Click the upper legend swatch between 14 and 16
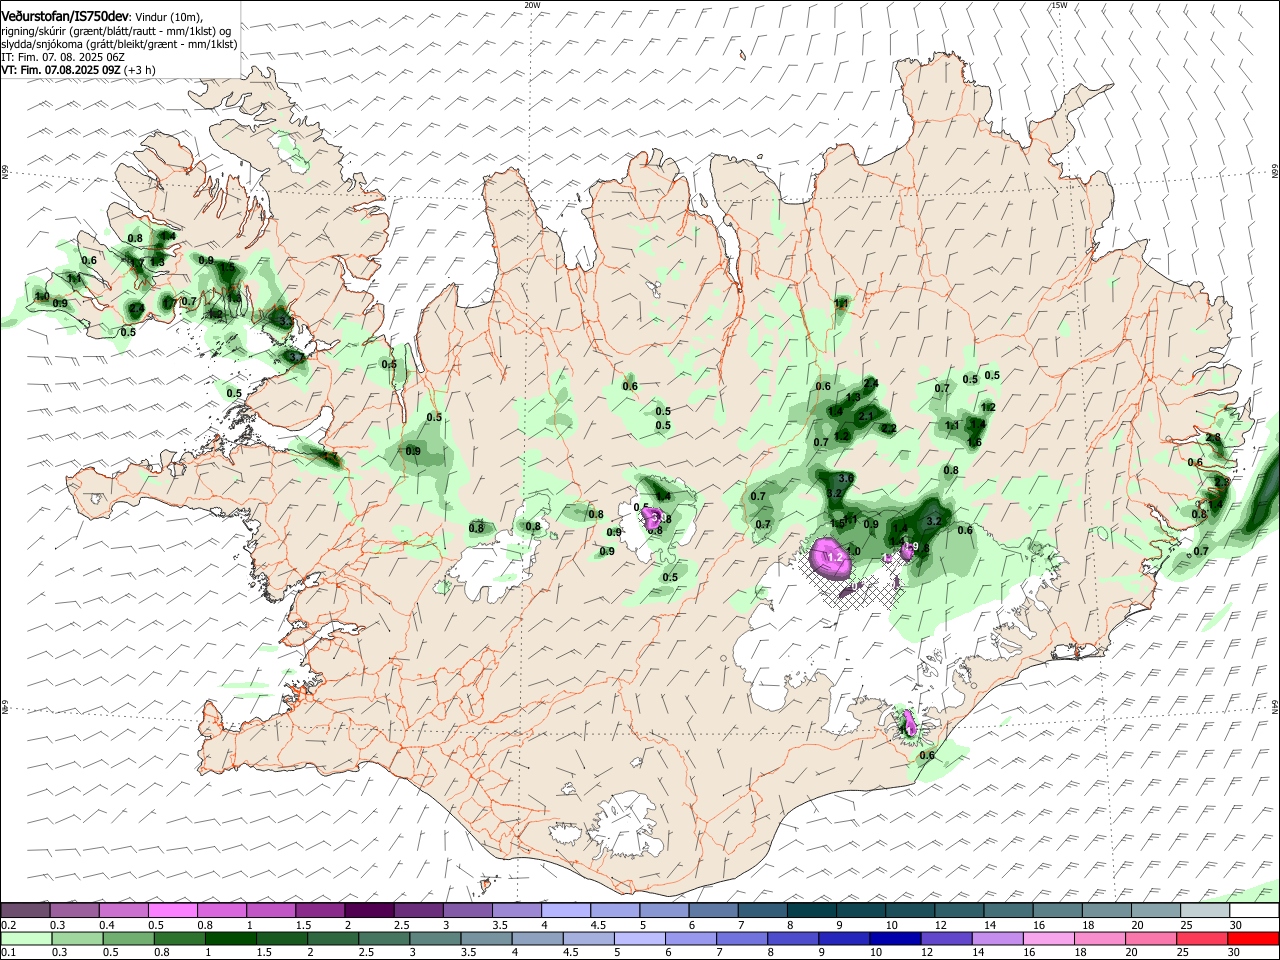 pos(1008,911)
